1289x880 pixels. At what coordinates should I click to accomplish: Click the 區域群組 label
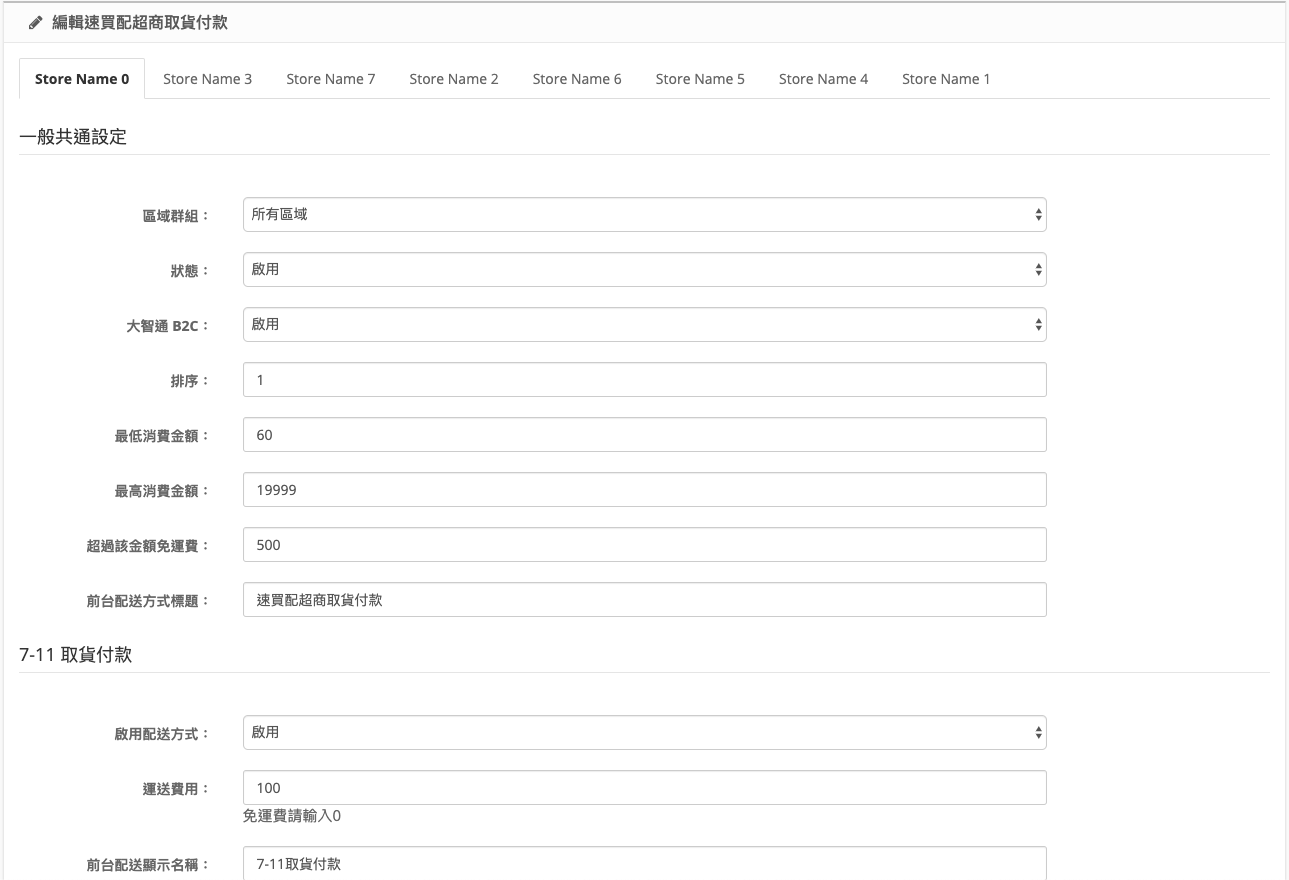point(176,215)
